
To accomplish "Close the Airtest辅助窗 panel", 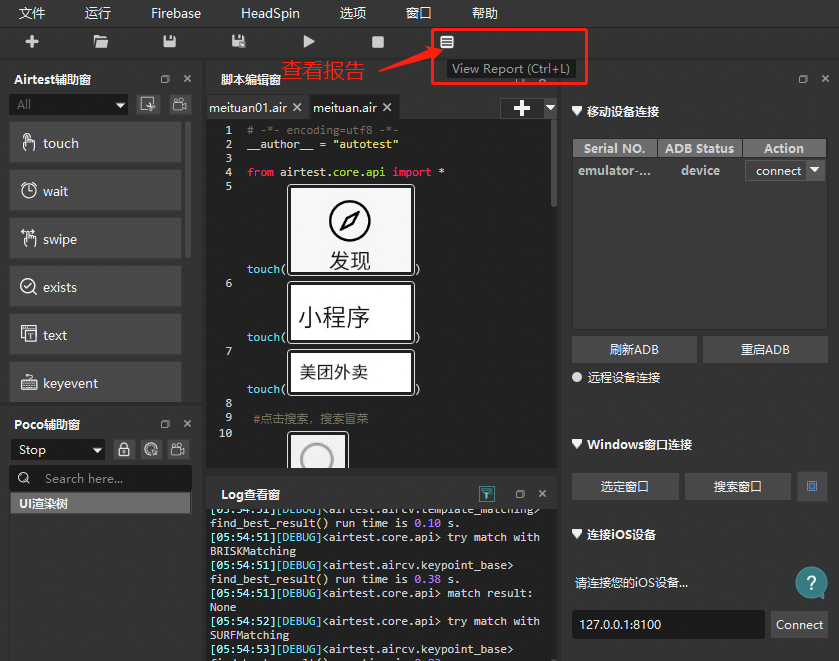I will pyautogui.click(x=187, y=79).
